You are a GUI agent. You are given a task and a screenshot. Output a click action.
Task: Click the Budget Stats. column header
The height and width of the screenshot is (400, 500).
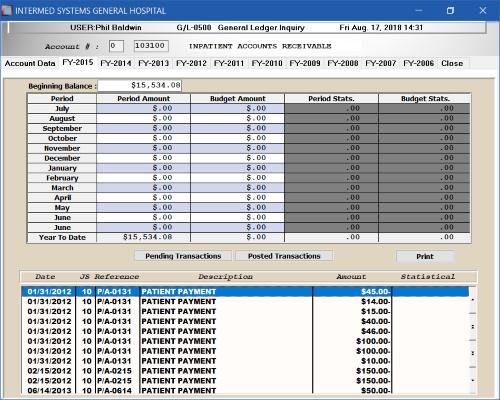[x=425, y=99]
